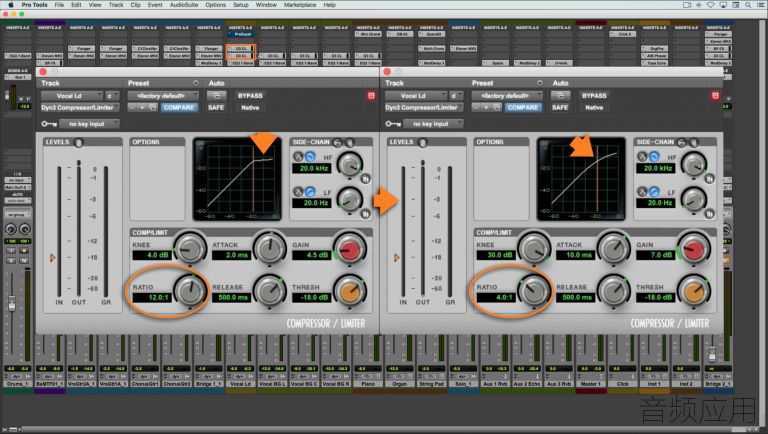
Task: Open the AudioSuite menu
Action: click(184, 4)
